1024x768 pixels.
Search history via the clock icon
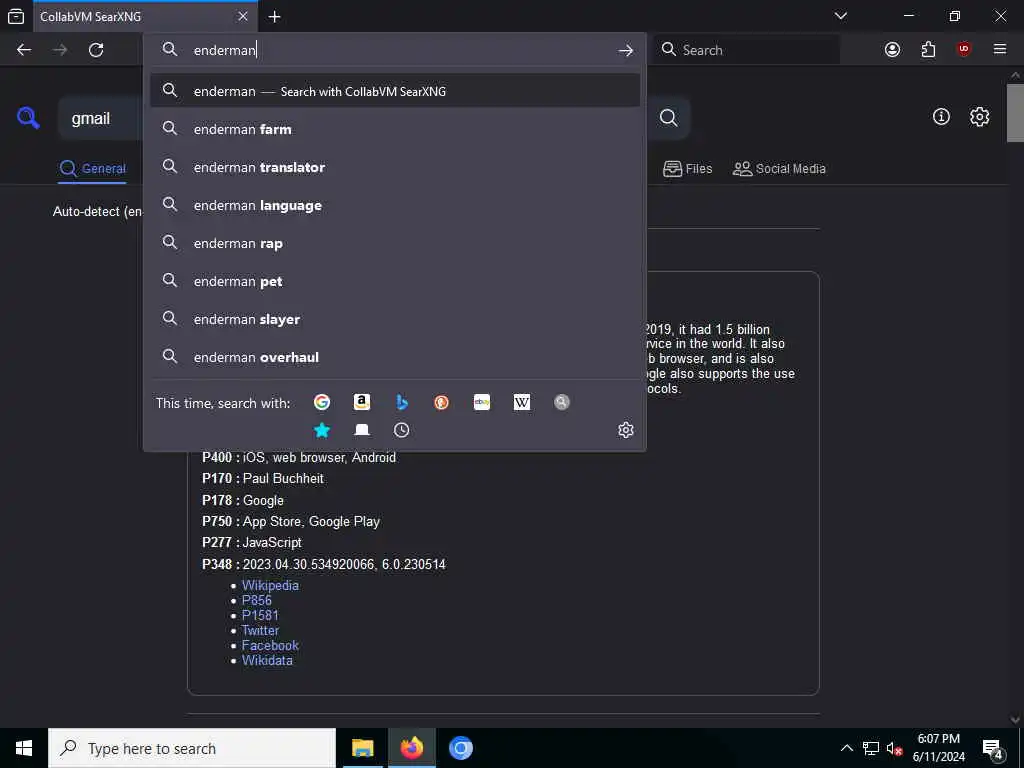(x=402, y=430)
